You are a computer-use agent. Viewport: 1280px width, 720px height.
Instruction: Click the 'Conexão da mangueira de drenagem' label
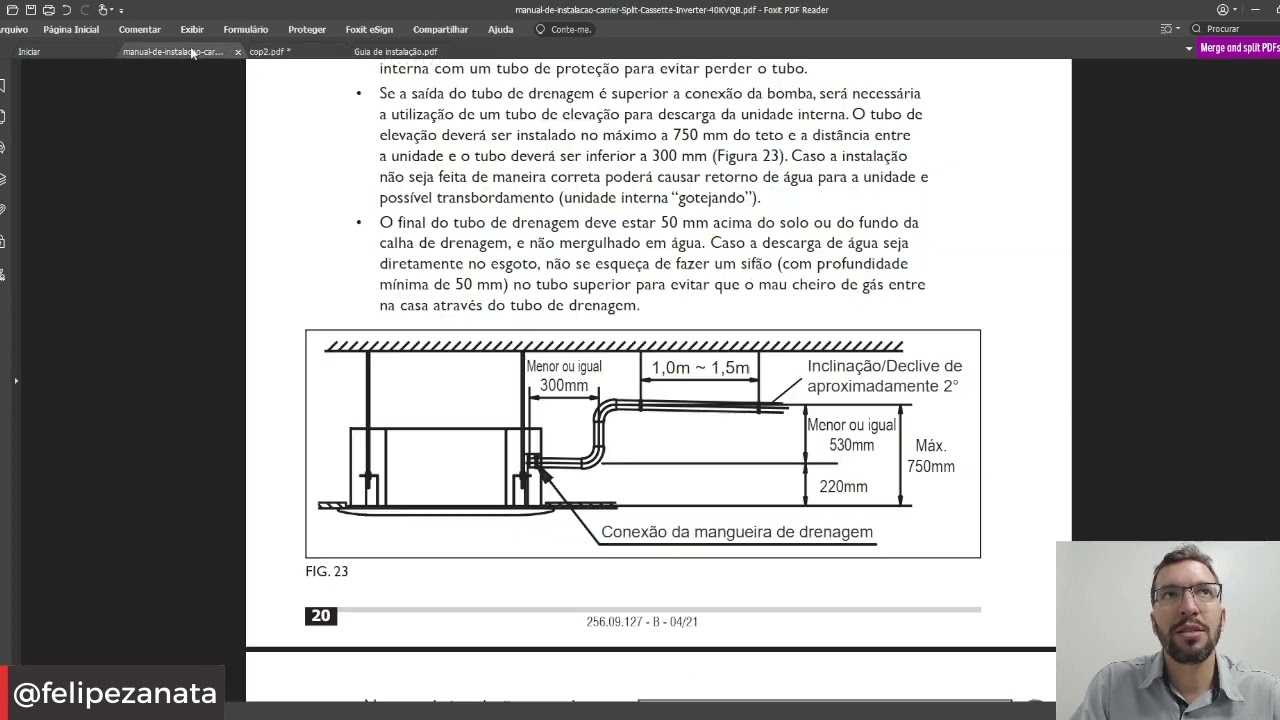click(x=737, y=532)
